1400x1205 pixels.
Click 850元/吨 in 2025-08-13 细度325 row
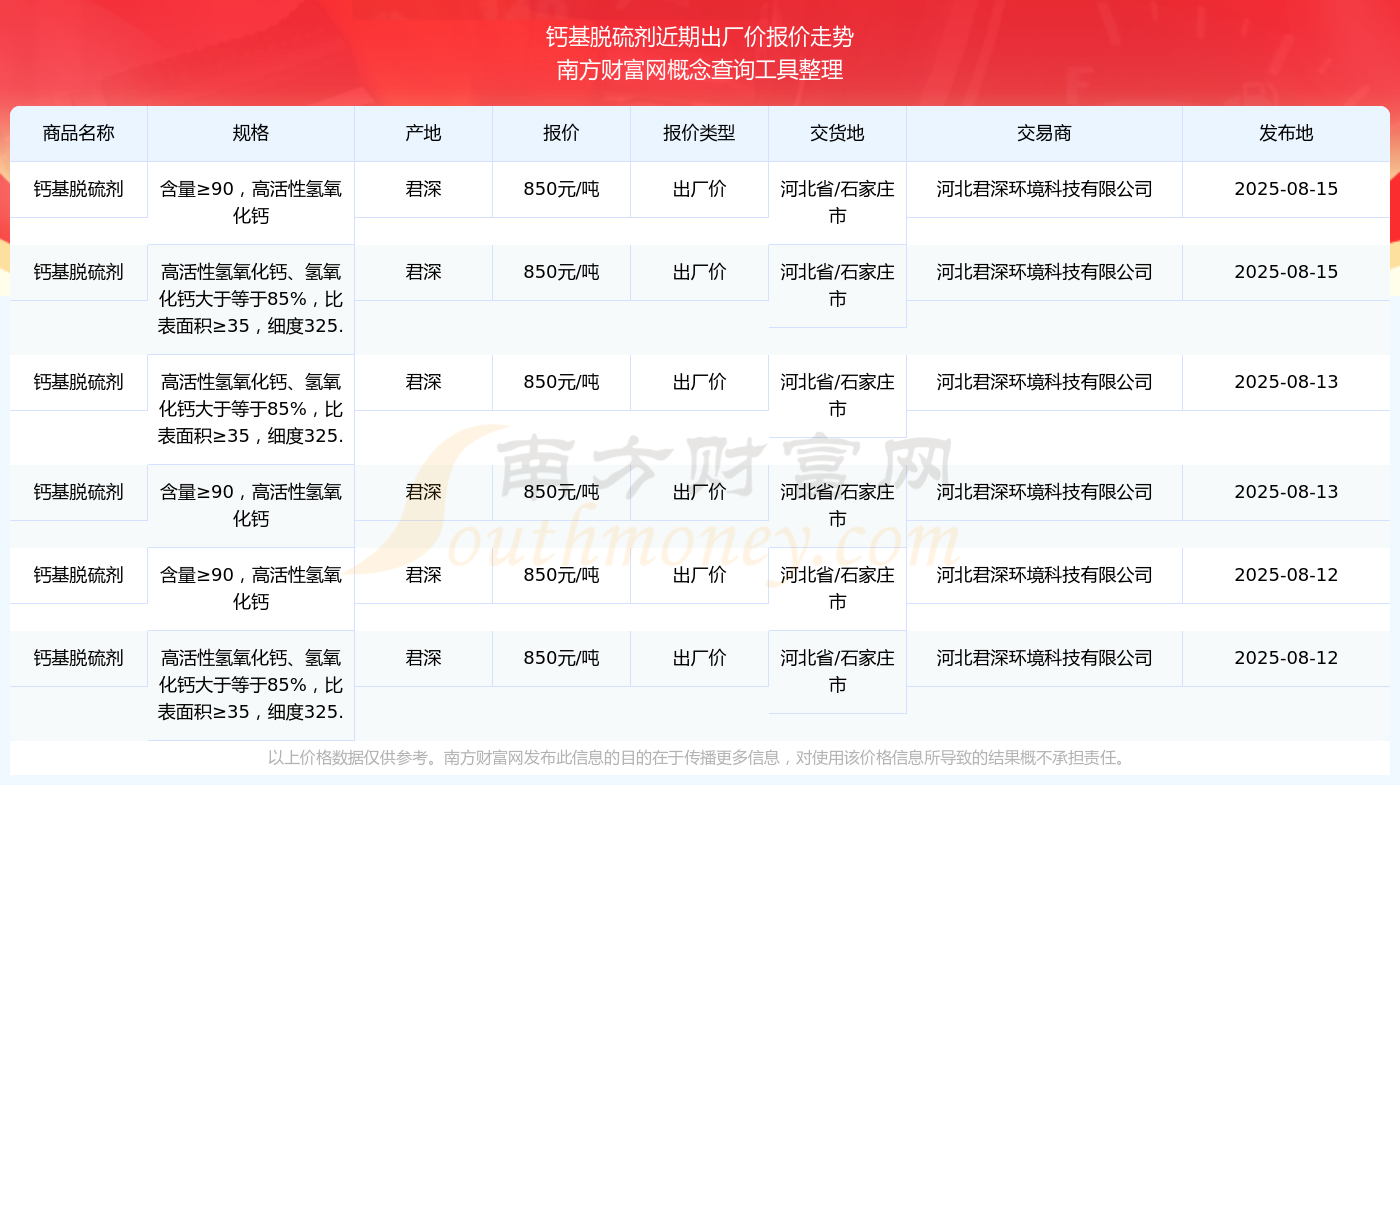[x=562, y=382]
